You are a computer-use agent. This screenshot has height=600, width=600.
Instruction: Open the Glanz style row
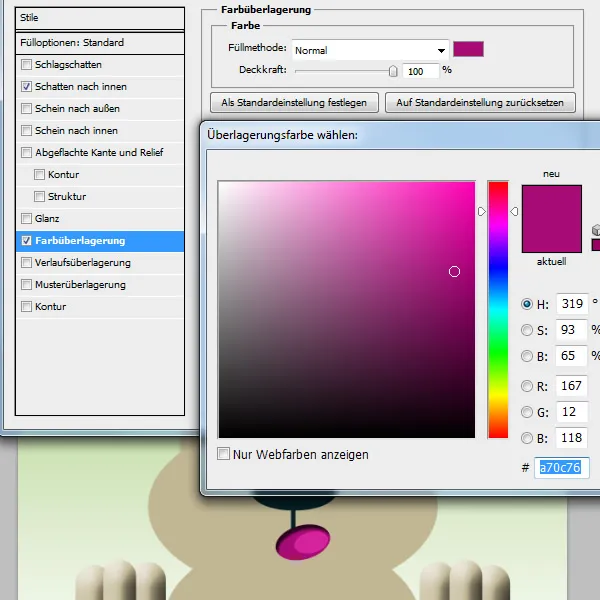click(100, 218)
